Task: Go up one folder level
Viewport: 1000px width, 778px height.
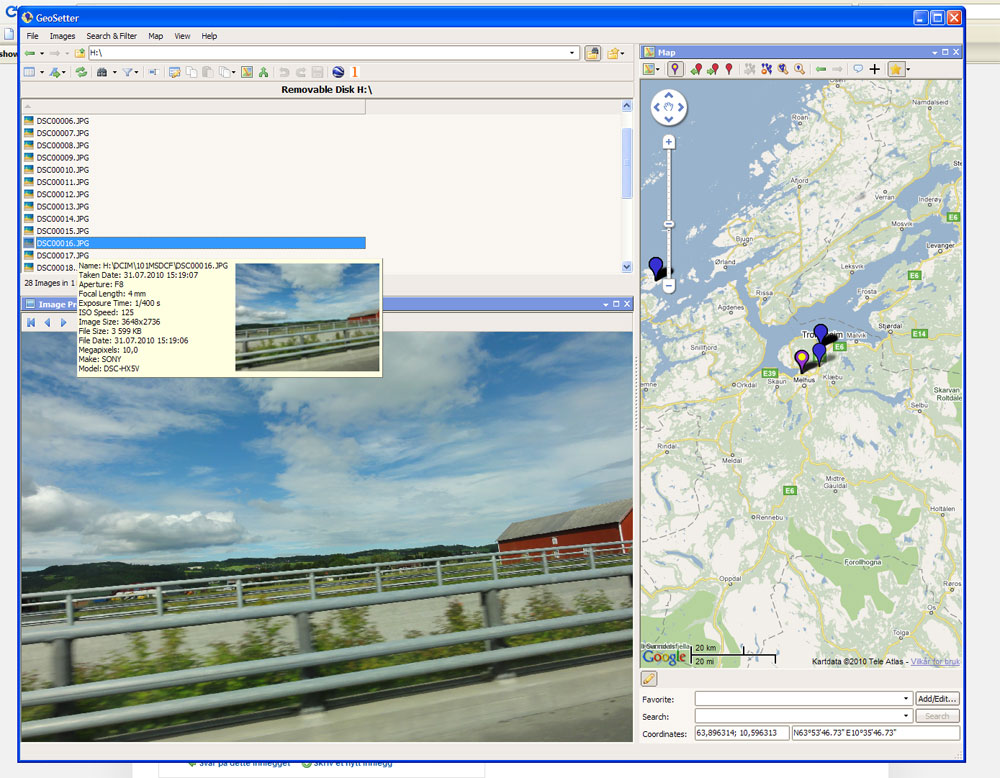Action: (80, 53)
